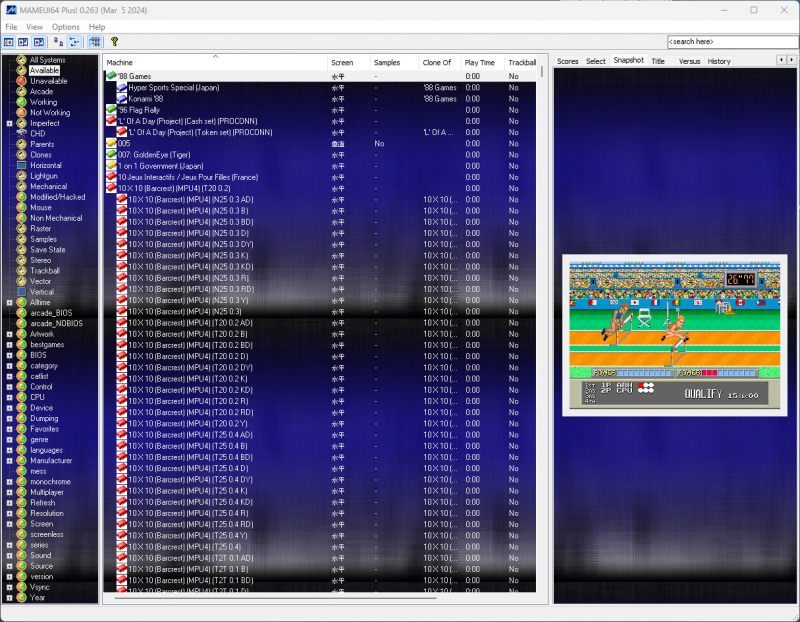Expand the CPU folder tree node
Viewport: 800px width, 622px height.
tap(9, 397)
